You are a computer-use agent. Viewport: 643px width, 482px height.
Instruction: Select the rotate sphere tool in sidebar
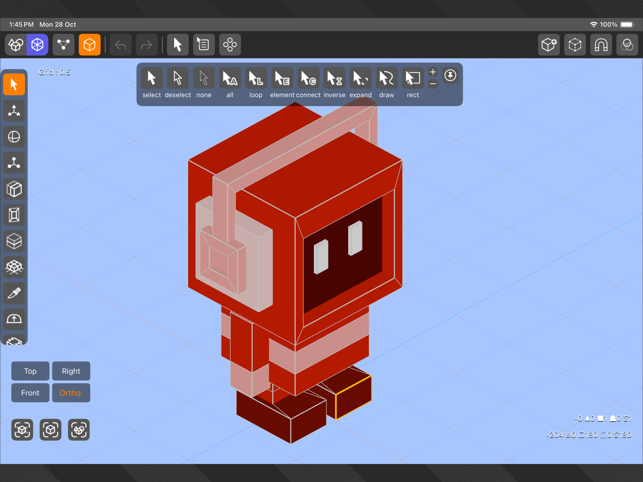(x=14, y=137)
